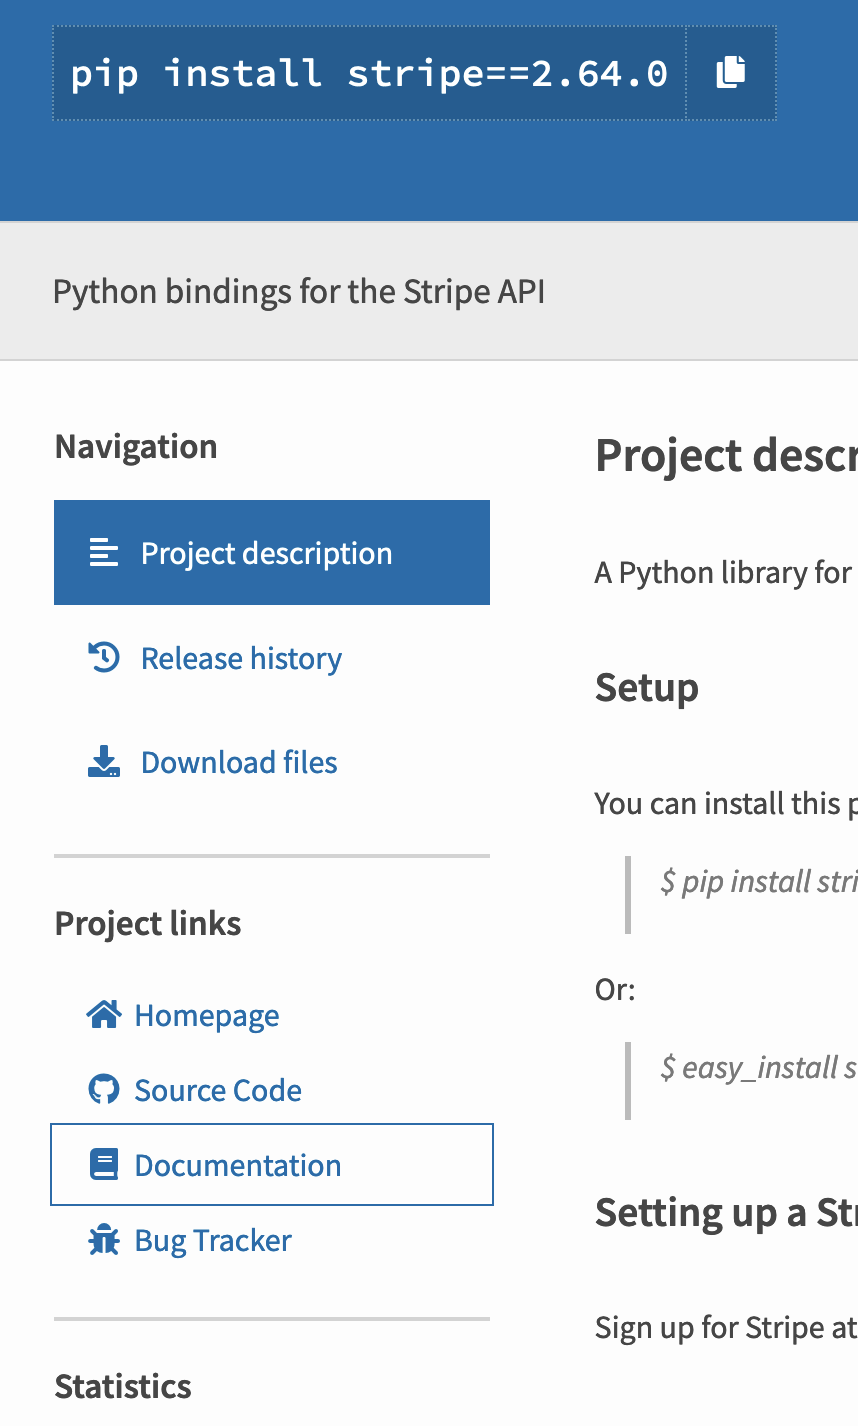The width and height of the screenshot is (858, 1426).
Task: Open the Documentation link
Action: coord(238,1165)
